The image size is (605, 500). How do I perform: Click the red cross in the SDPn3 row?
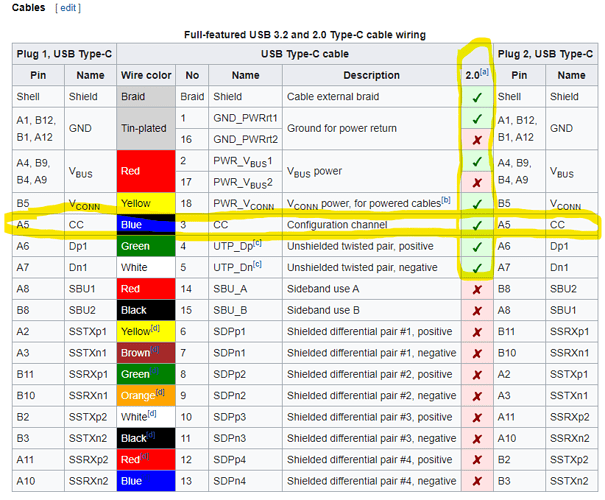tap(477, 439)
